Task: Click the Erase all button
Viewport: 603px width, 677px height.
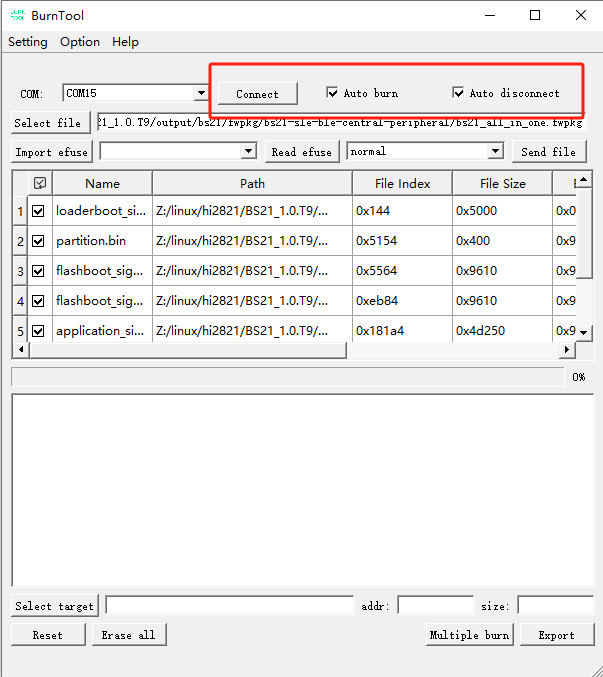Action: pos(131,635)
